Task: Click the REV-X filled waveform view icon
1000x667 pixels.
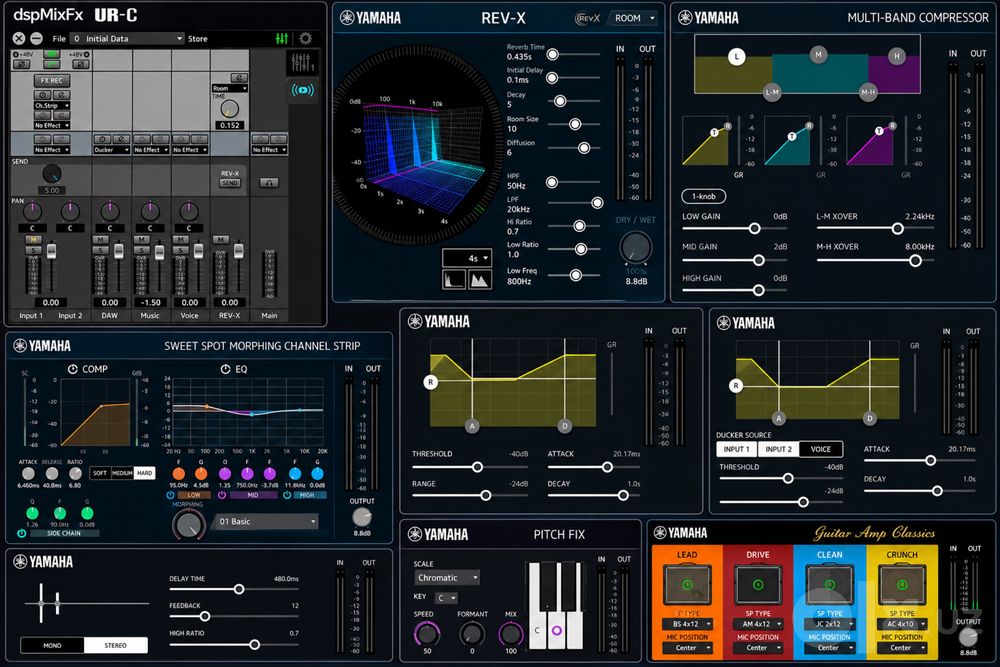Action: (x=480, y=279)
